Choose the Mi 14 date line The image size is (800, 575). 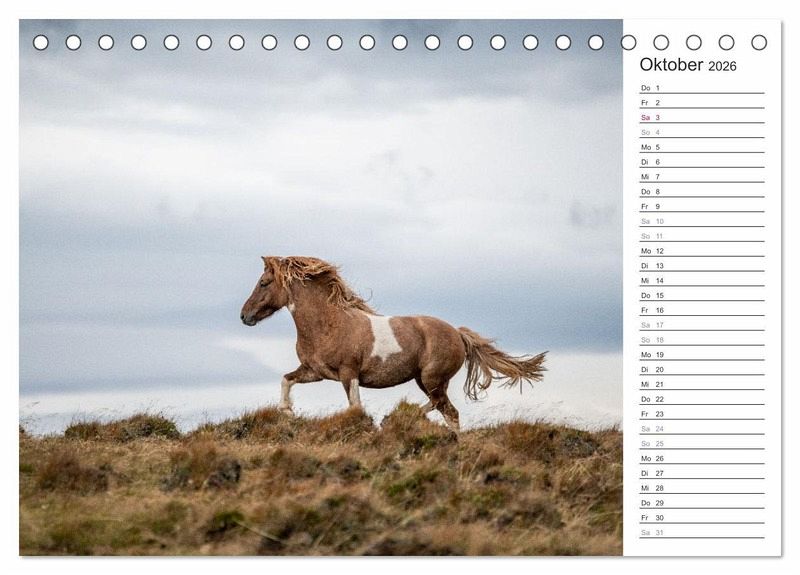click(x=701, y=281)
